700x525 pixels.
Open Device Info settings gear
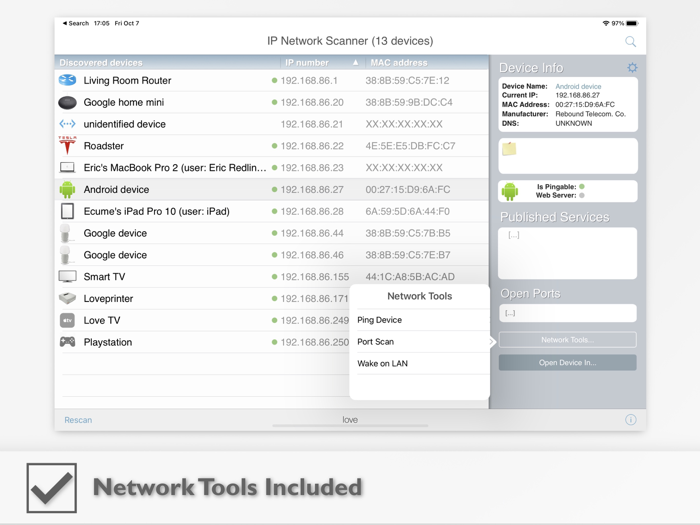[632, 67]
